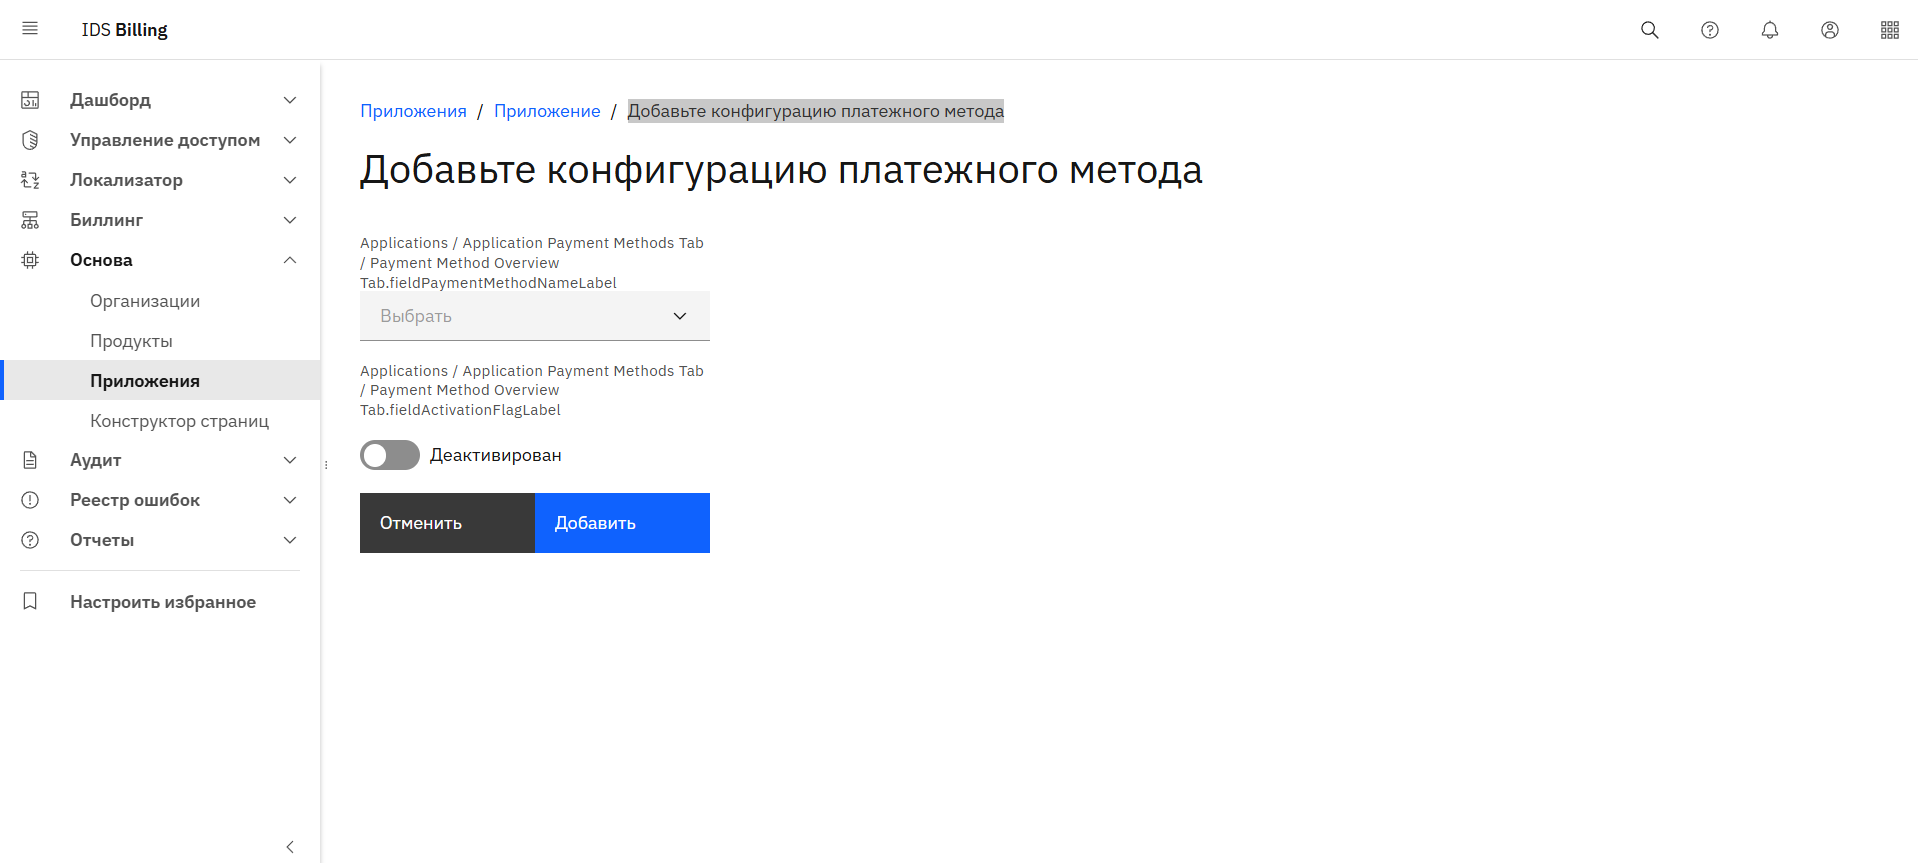Open the hamburger navigation menu

pyautogui.click(x=30, y=29)
